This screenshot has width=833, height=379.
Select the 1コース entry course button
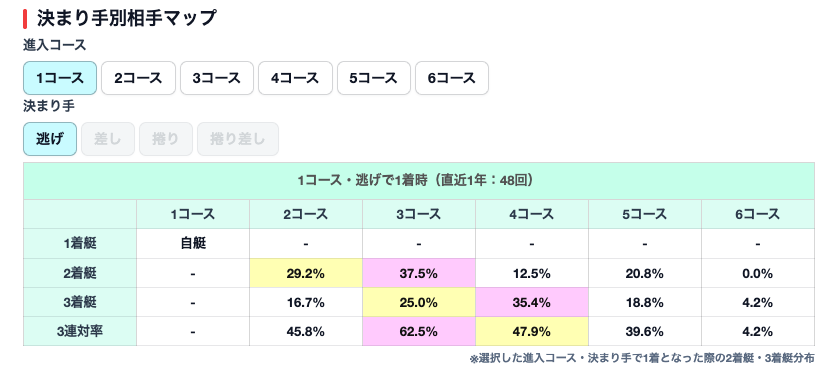(x=60, y=78)
